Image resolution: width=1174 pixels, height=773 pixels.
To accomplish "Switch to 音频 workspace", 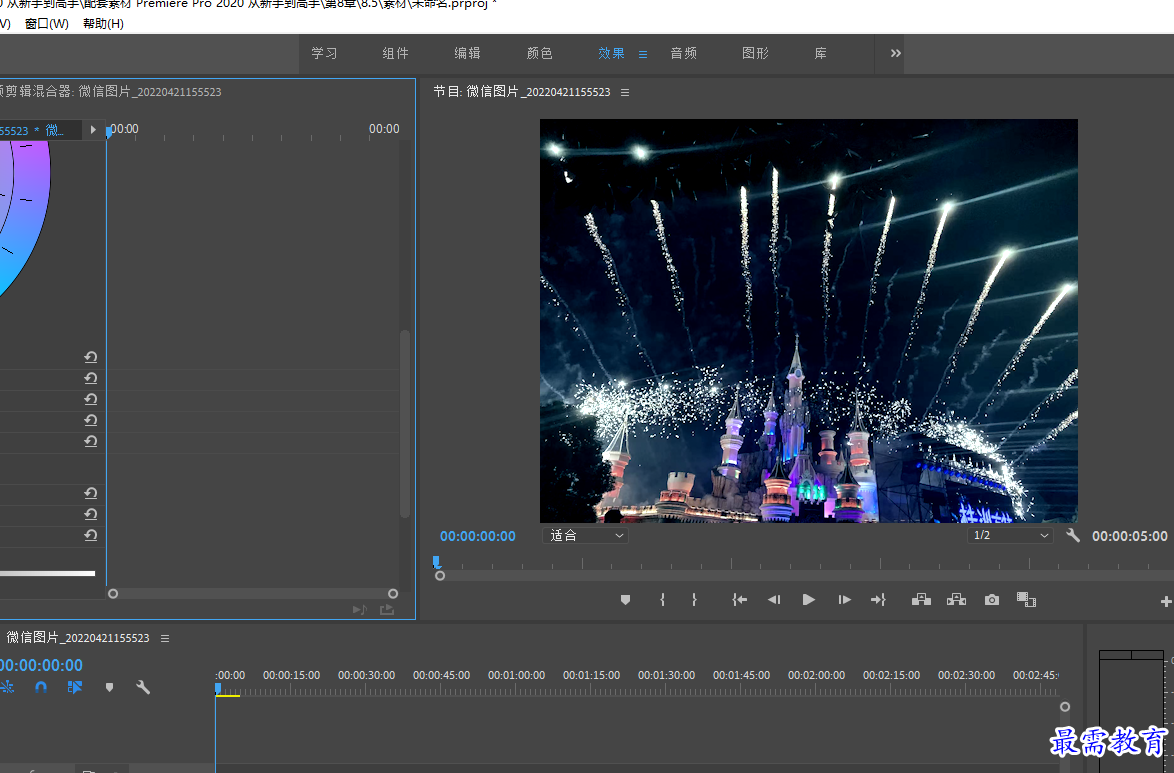I will tap(683, 53).
